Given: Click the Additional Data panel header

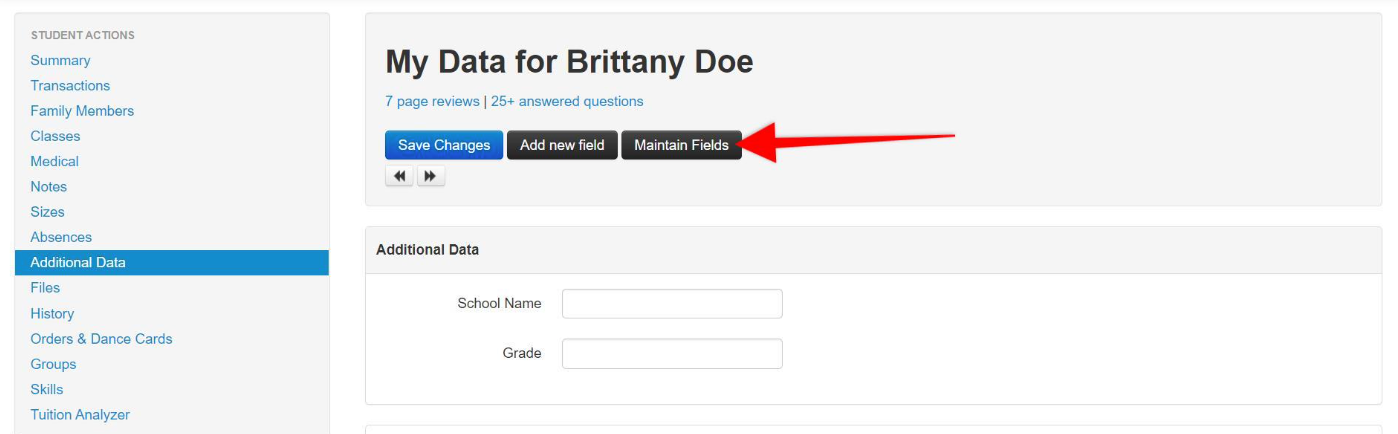Looking at the screenshot, I should tap(873, 250).
